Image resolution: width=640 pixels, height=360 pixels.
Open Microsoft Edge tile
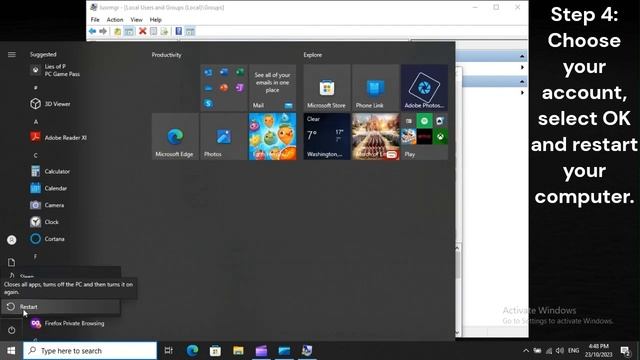click(175, 136)
